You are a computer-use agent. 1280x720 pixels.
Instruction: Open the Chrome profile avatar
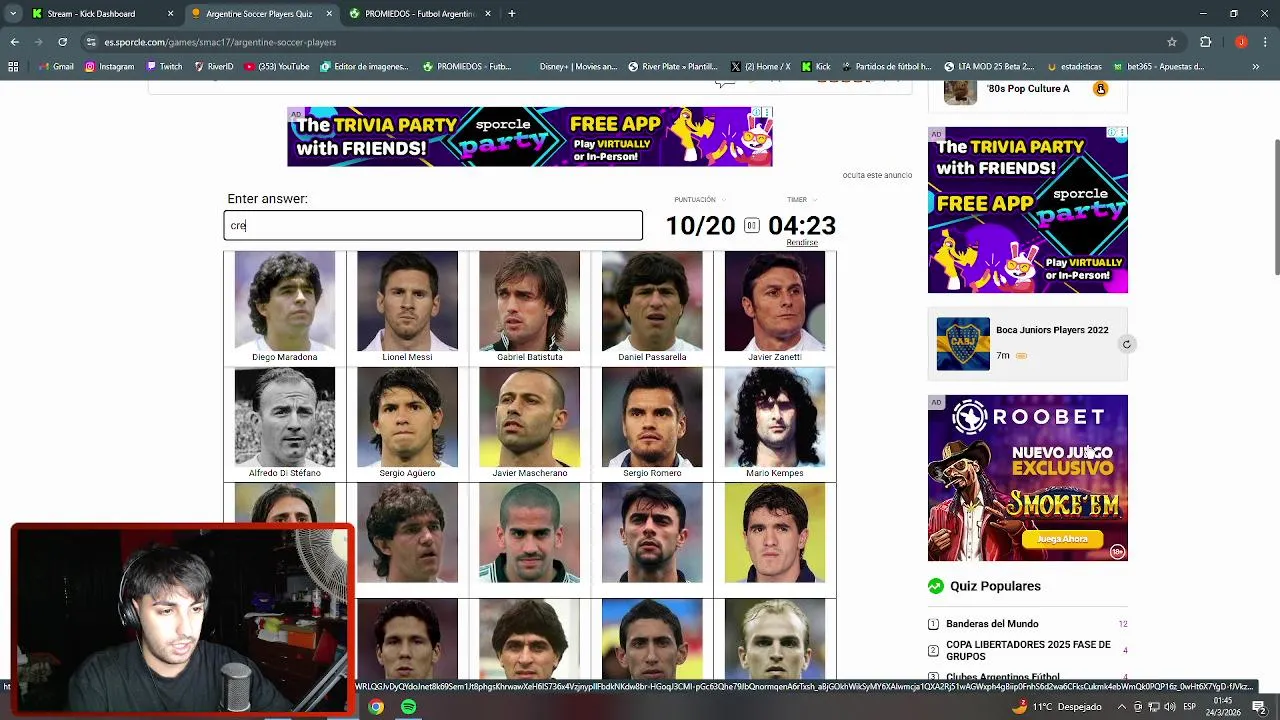click(x=1241, y=42)
